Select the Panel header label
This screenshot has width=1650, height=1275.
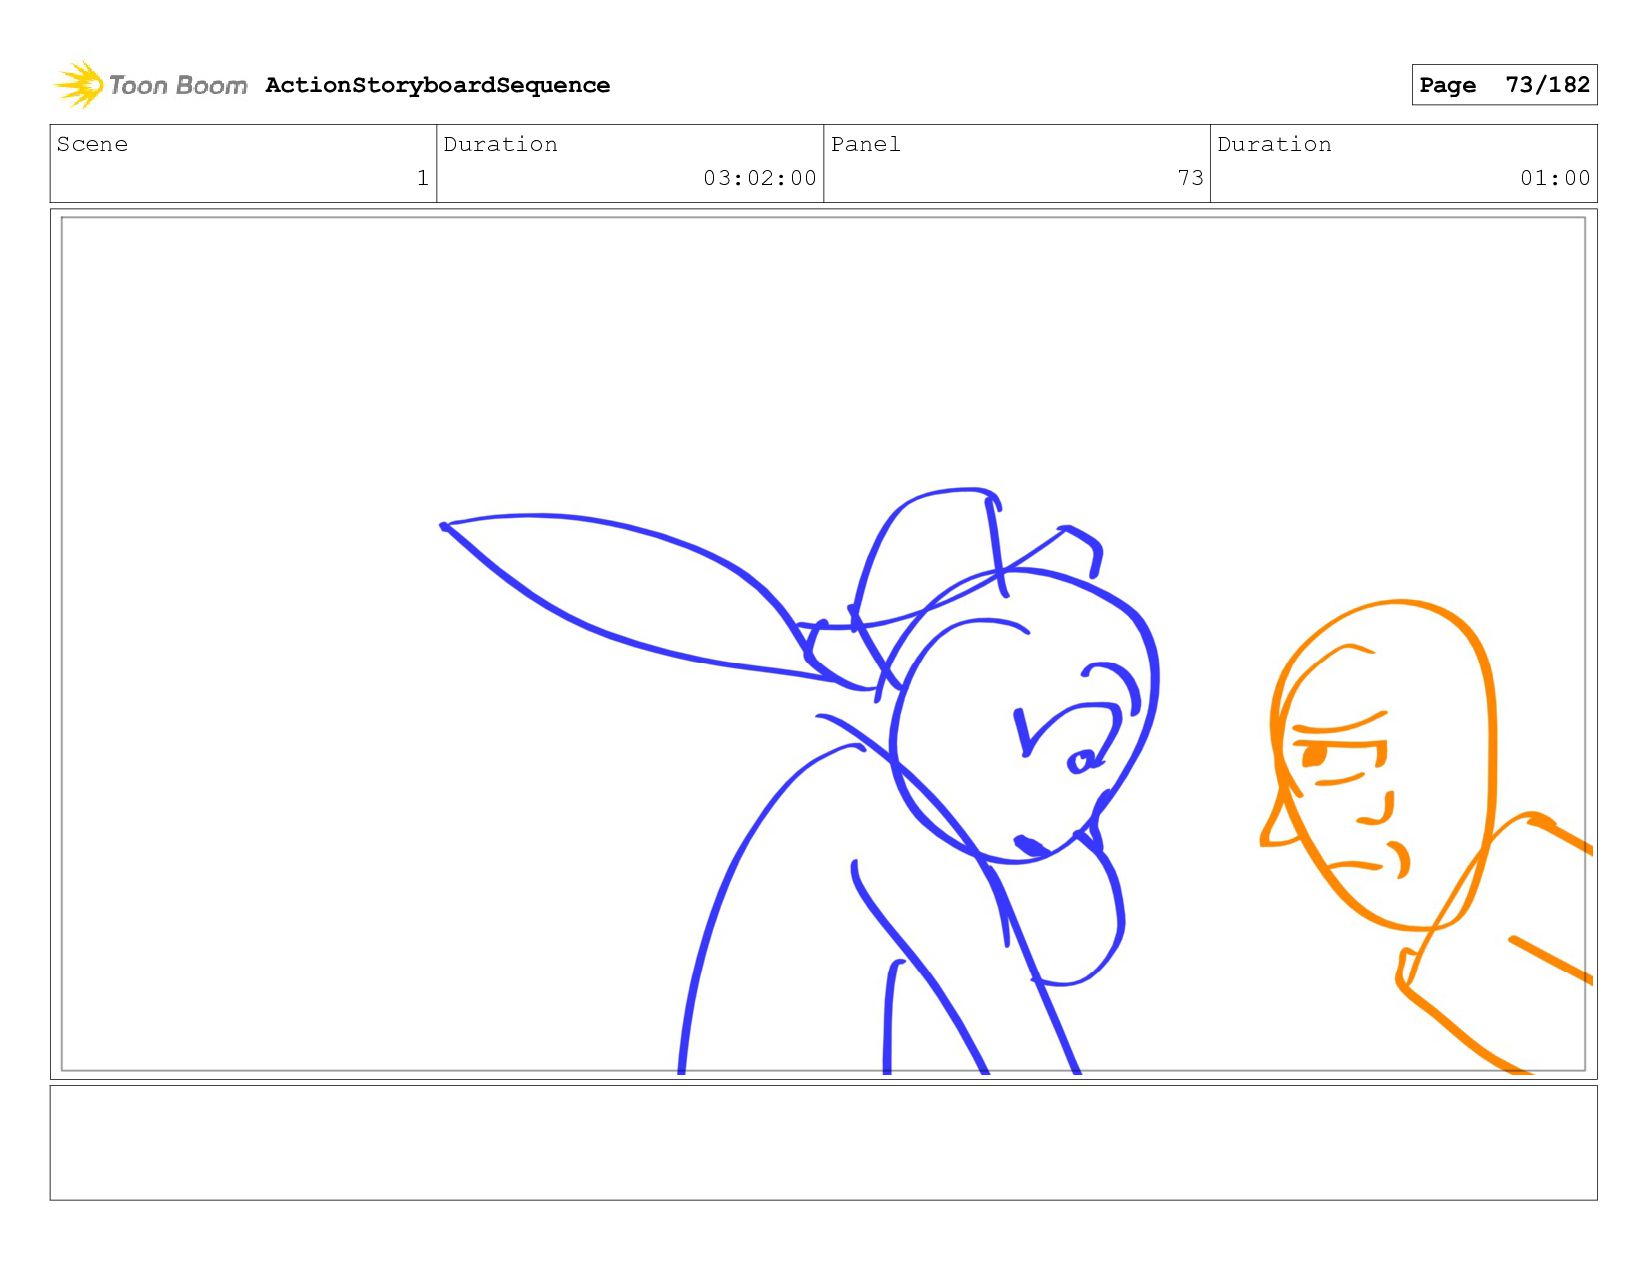click(x=865, y=144)
